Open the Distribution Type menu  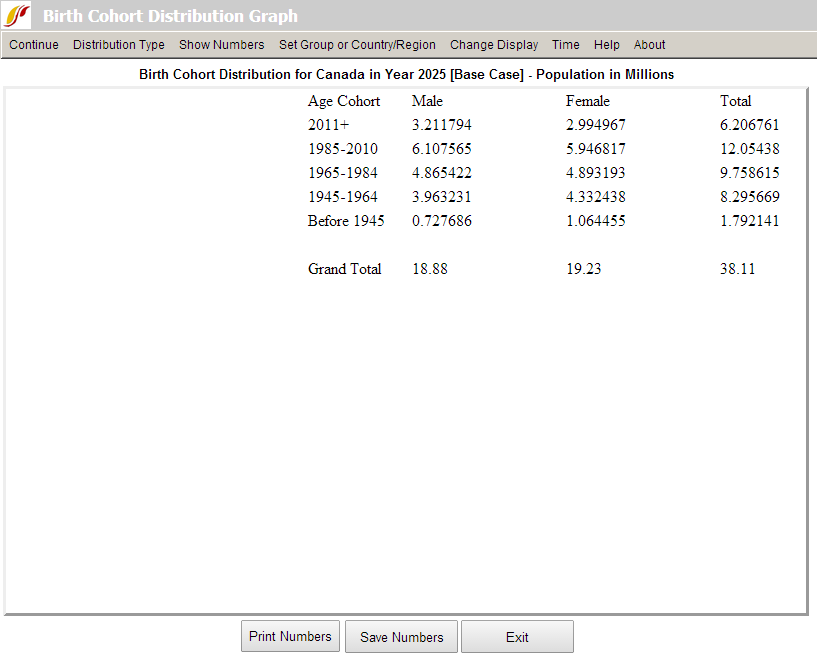click(x=118, y=44)
